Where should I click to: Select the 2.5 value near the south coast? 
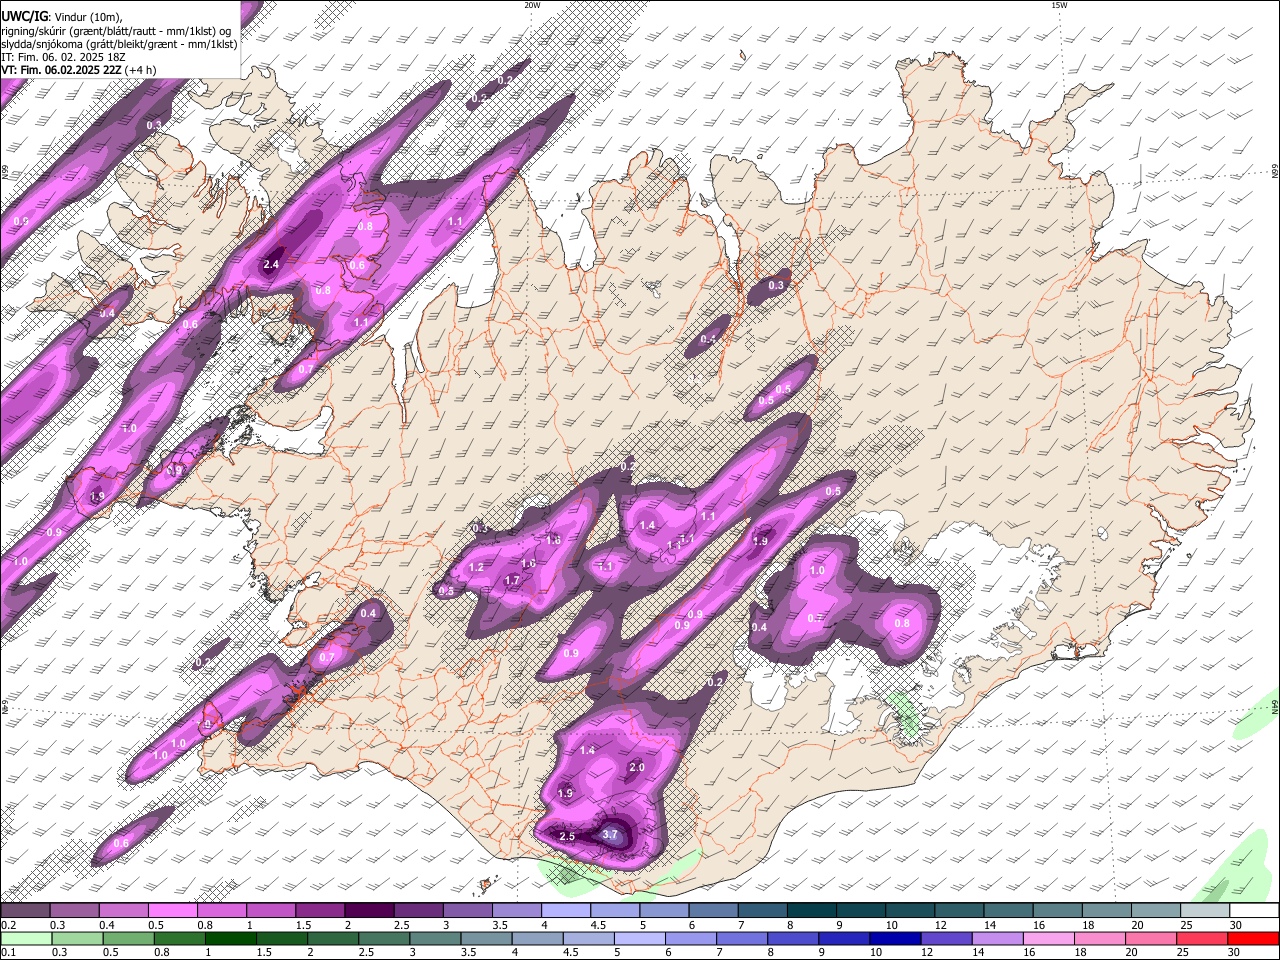click(567, 836)
